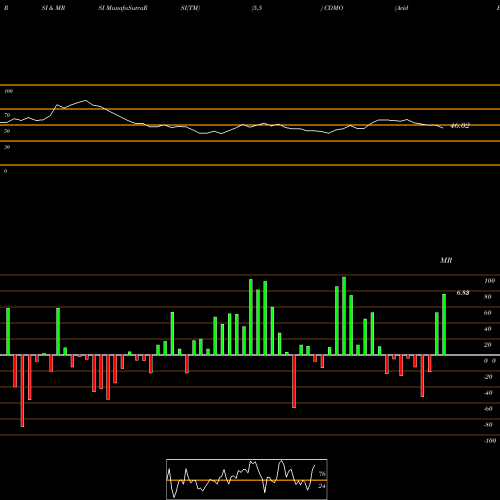Click the end of the white RSI line

point(443,128)
